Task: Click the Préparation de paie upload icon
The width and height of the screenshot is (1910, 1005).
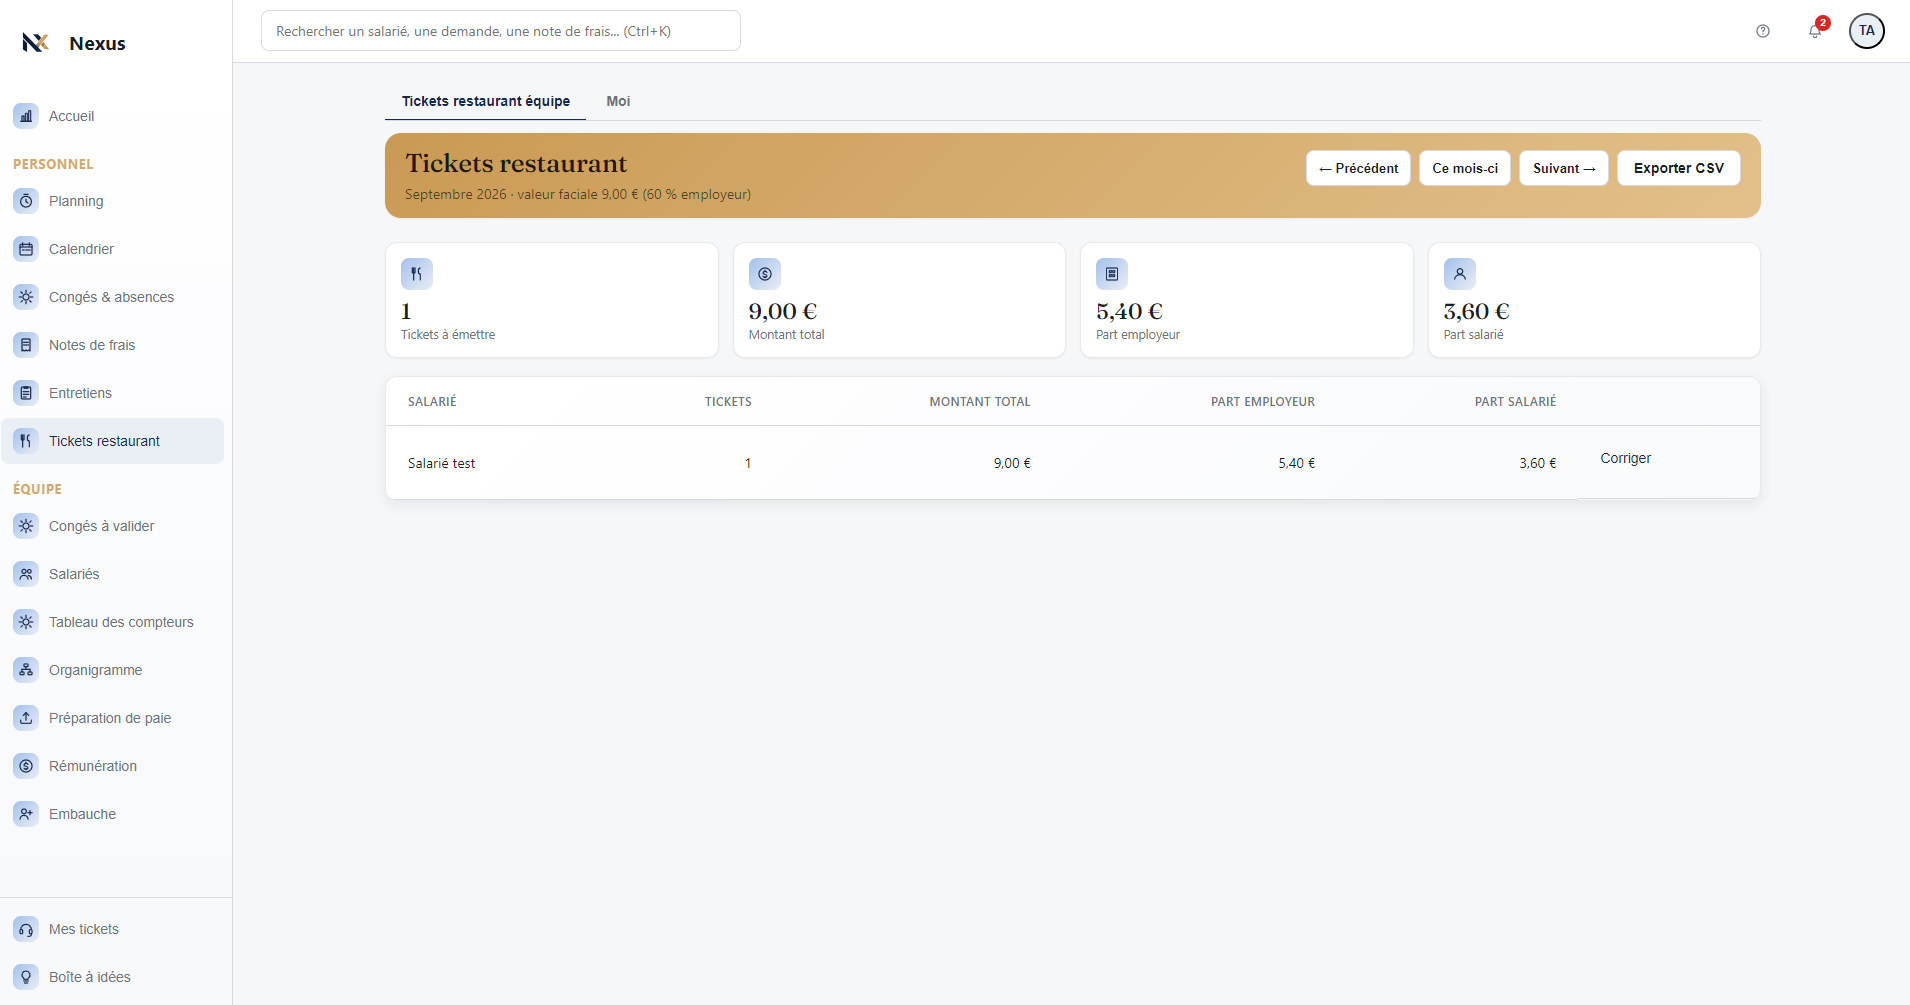Action: pyautogui.click(x=26, y=718)
